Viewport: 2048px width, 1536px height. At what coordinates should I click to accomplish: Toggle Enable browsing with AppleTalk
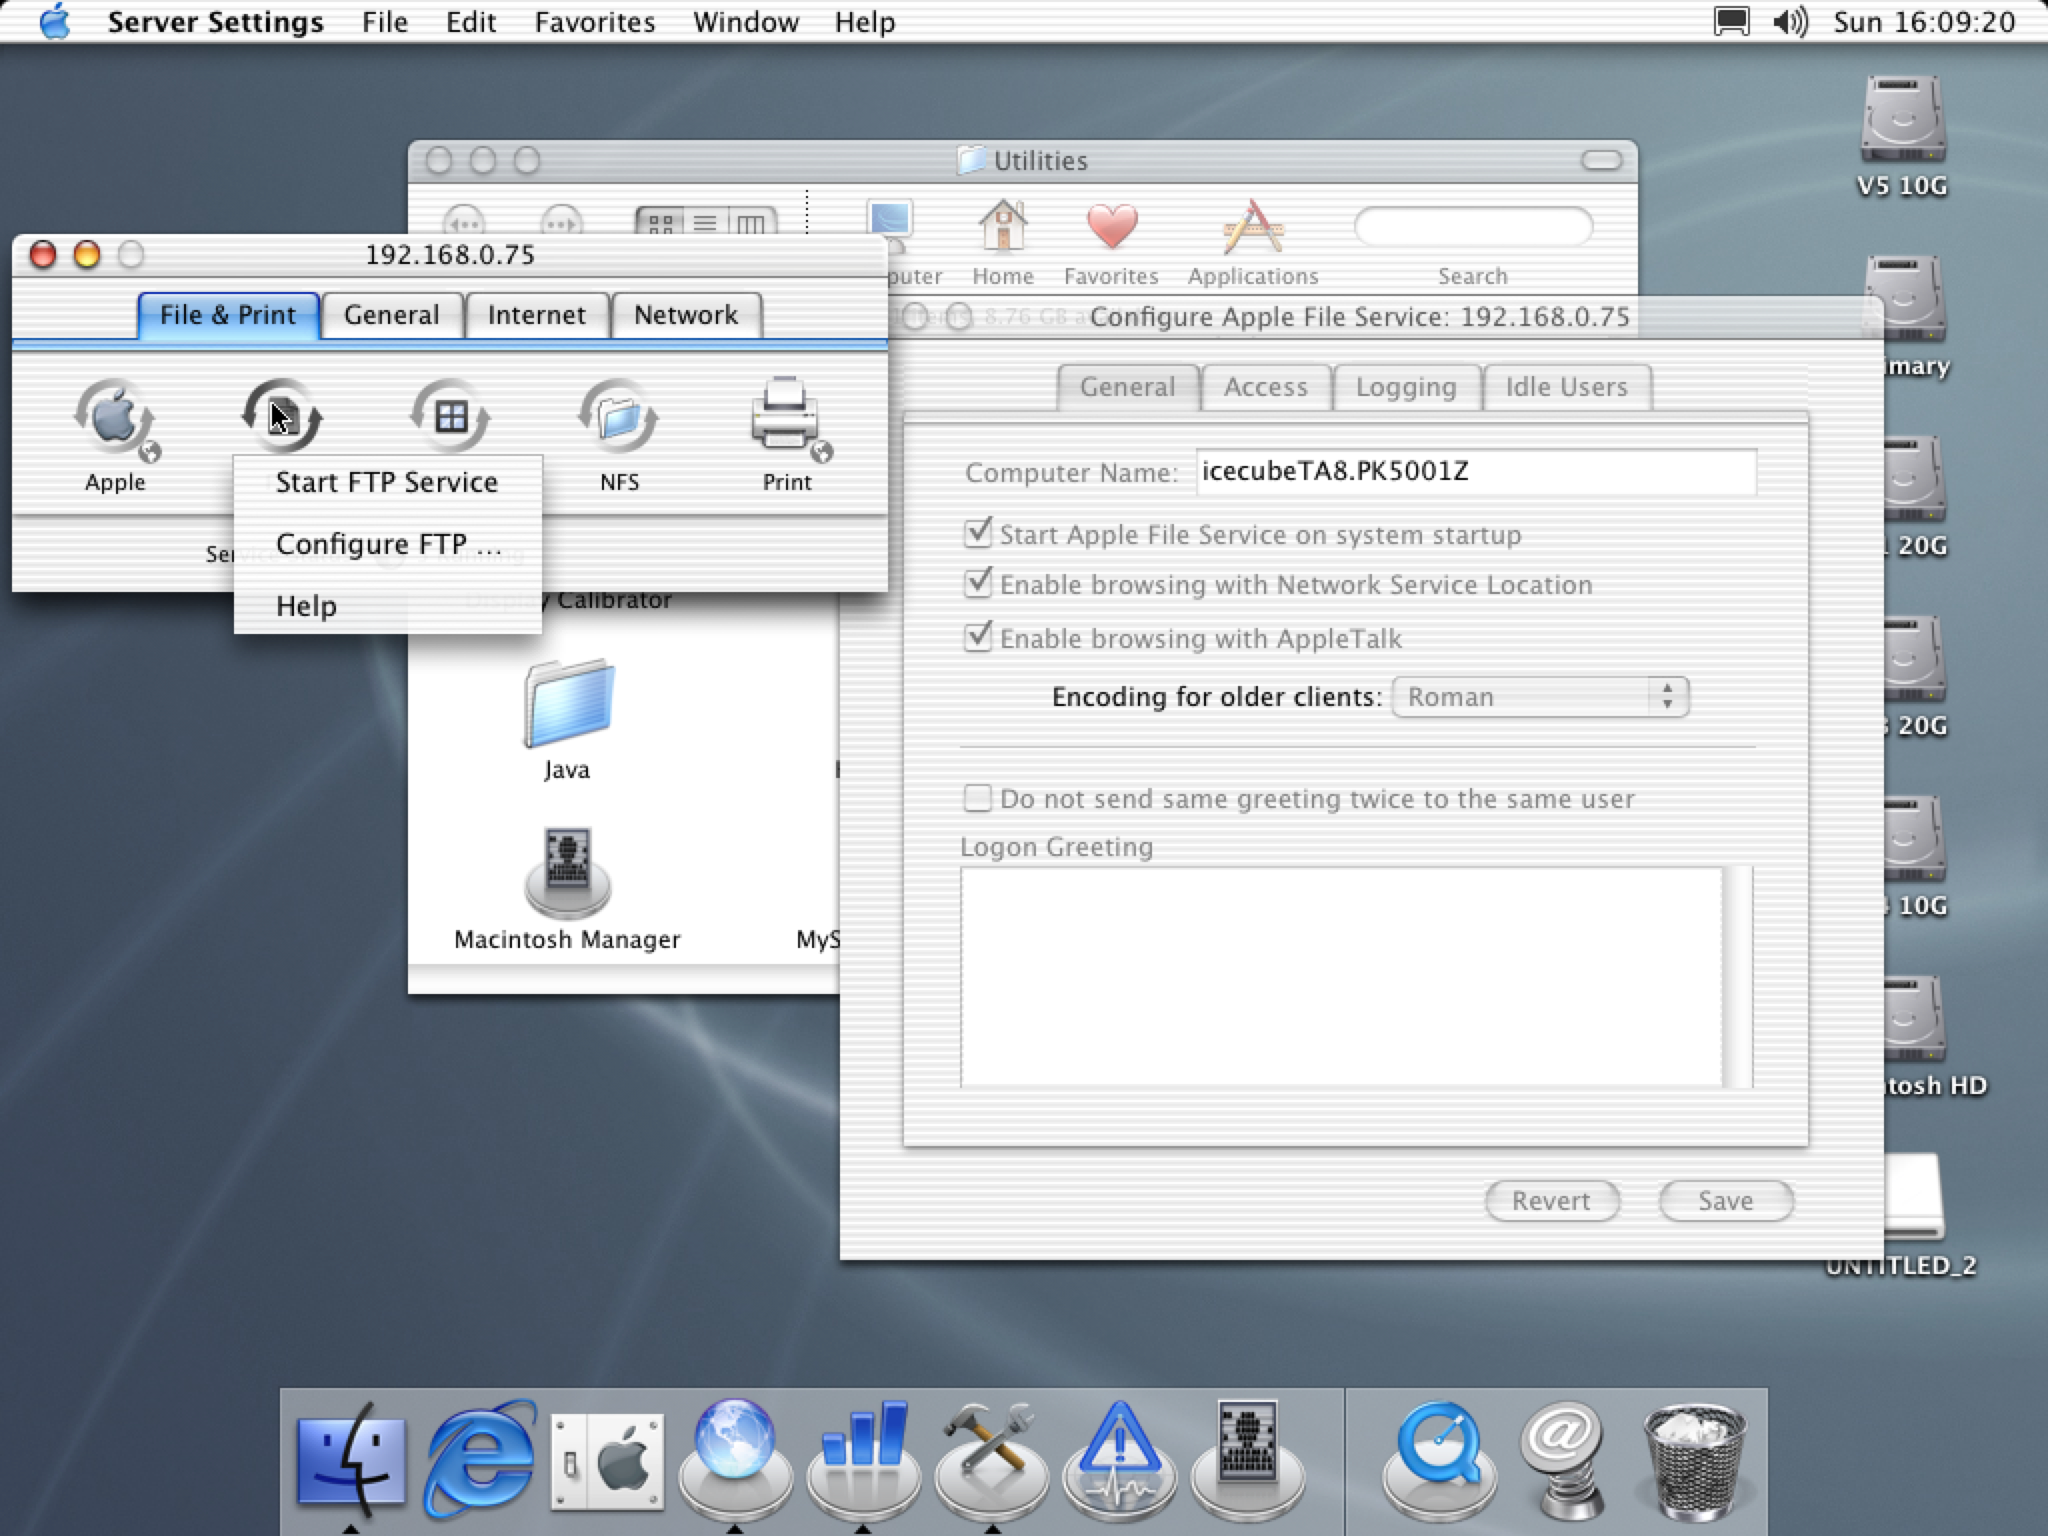point(977,637)
